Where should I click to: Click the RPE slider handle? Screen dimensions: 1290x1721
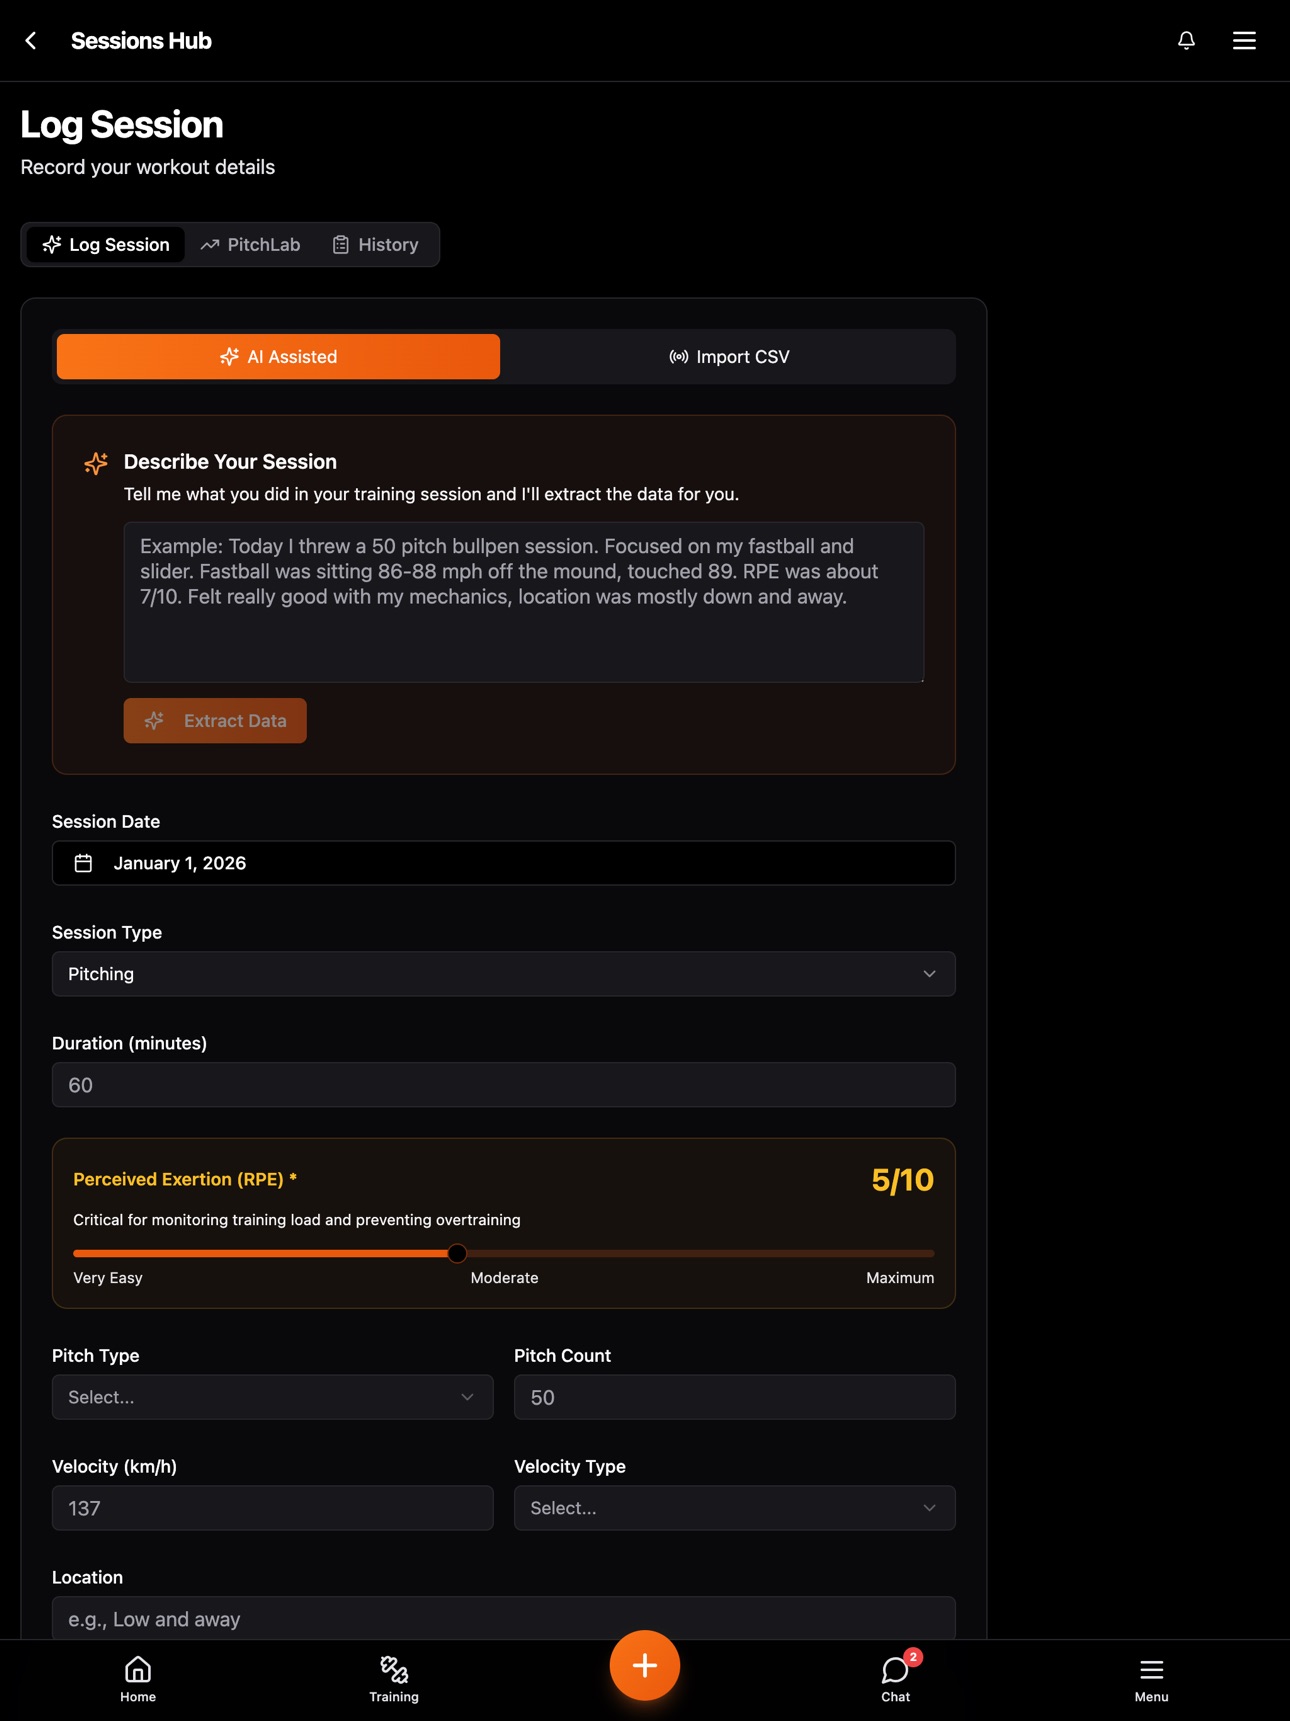[x=457, y=1253]
